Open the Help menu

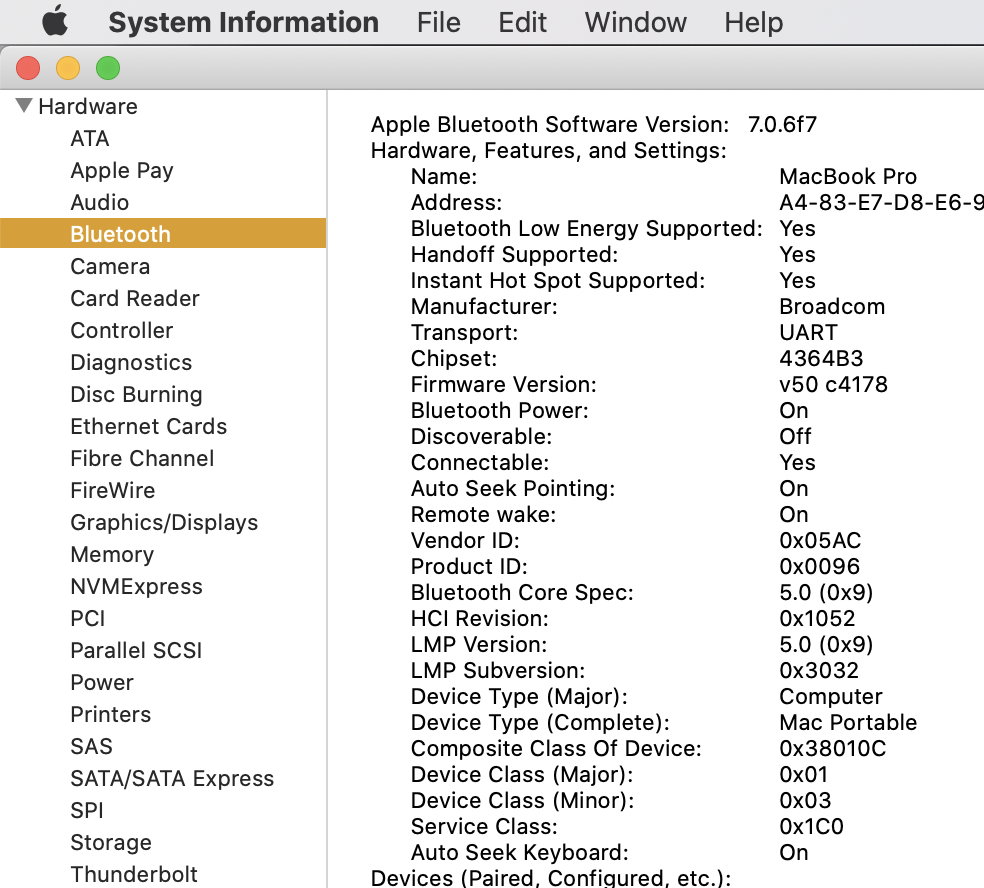tap(753, 22)
